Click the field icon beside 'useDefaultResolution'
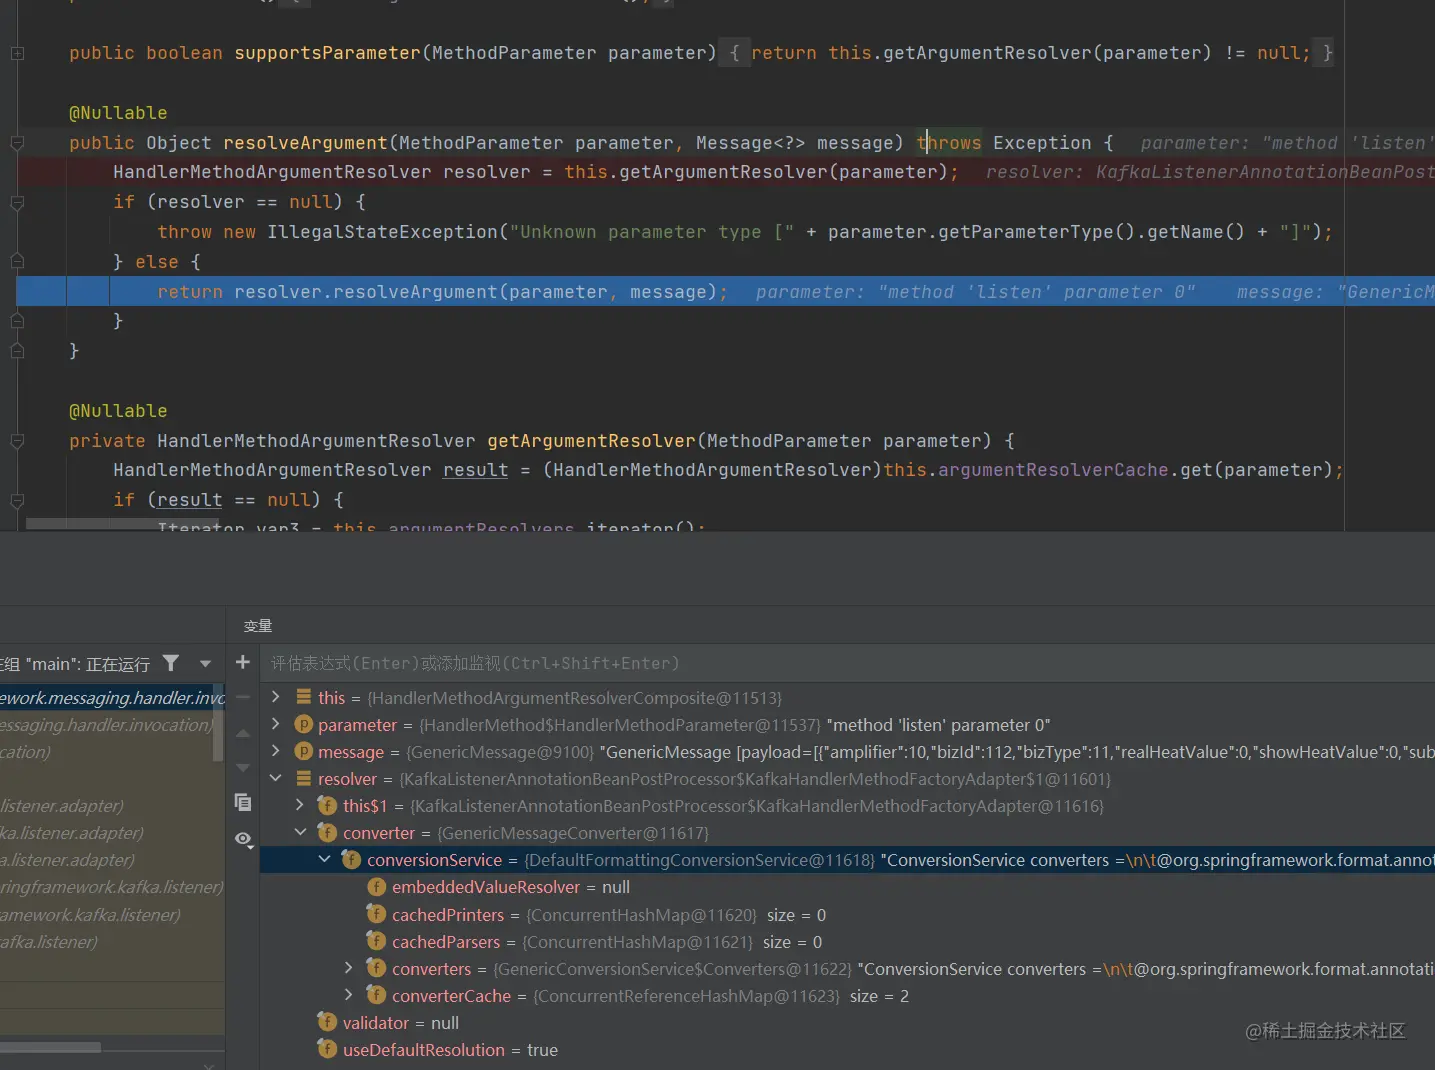The width and height of the screenshot is (1435, 1070). pyautogui.click(x=327, y=1049)
